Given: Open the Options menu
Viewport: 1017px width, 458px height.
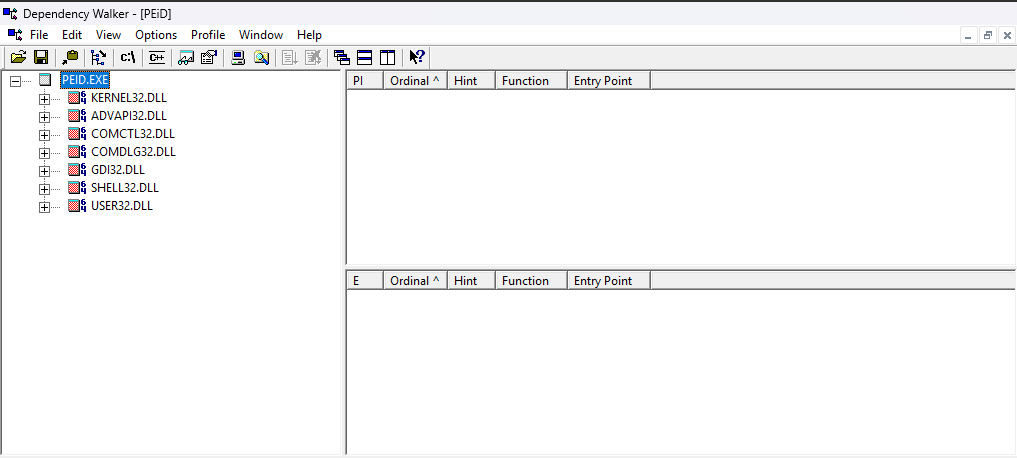Looking at the screenshot, I should (x=156, y=35).
